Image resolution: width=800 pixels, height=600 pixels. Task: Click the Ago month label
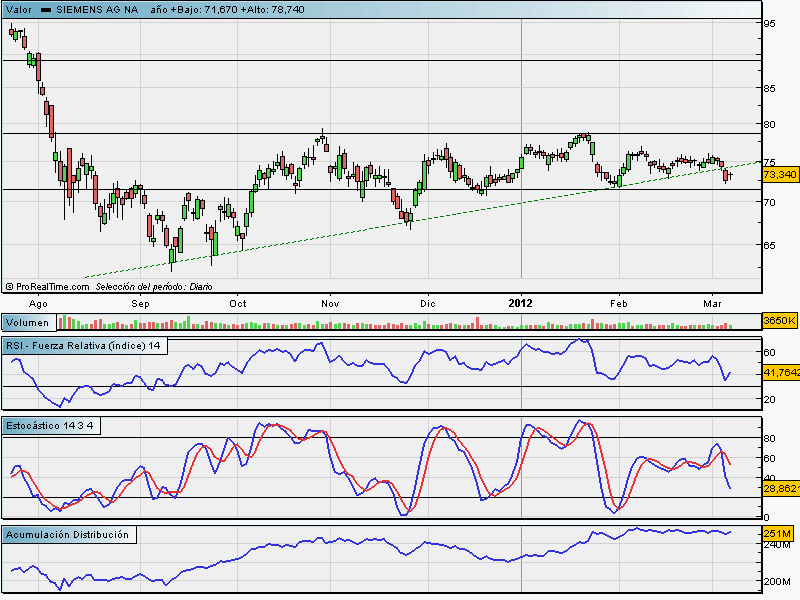(38, 304)
